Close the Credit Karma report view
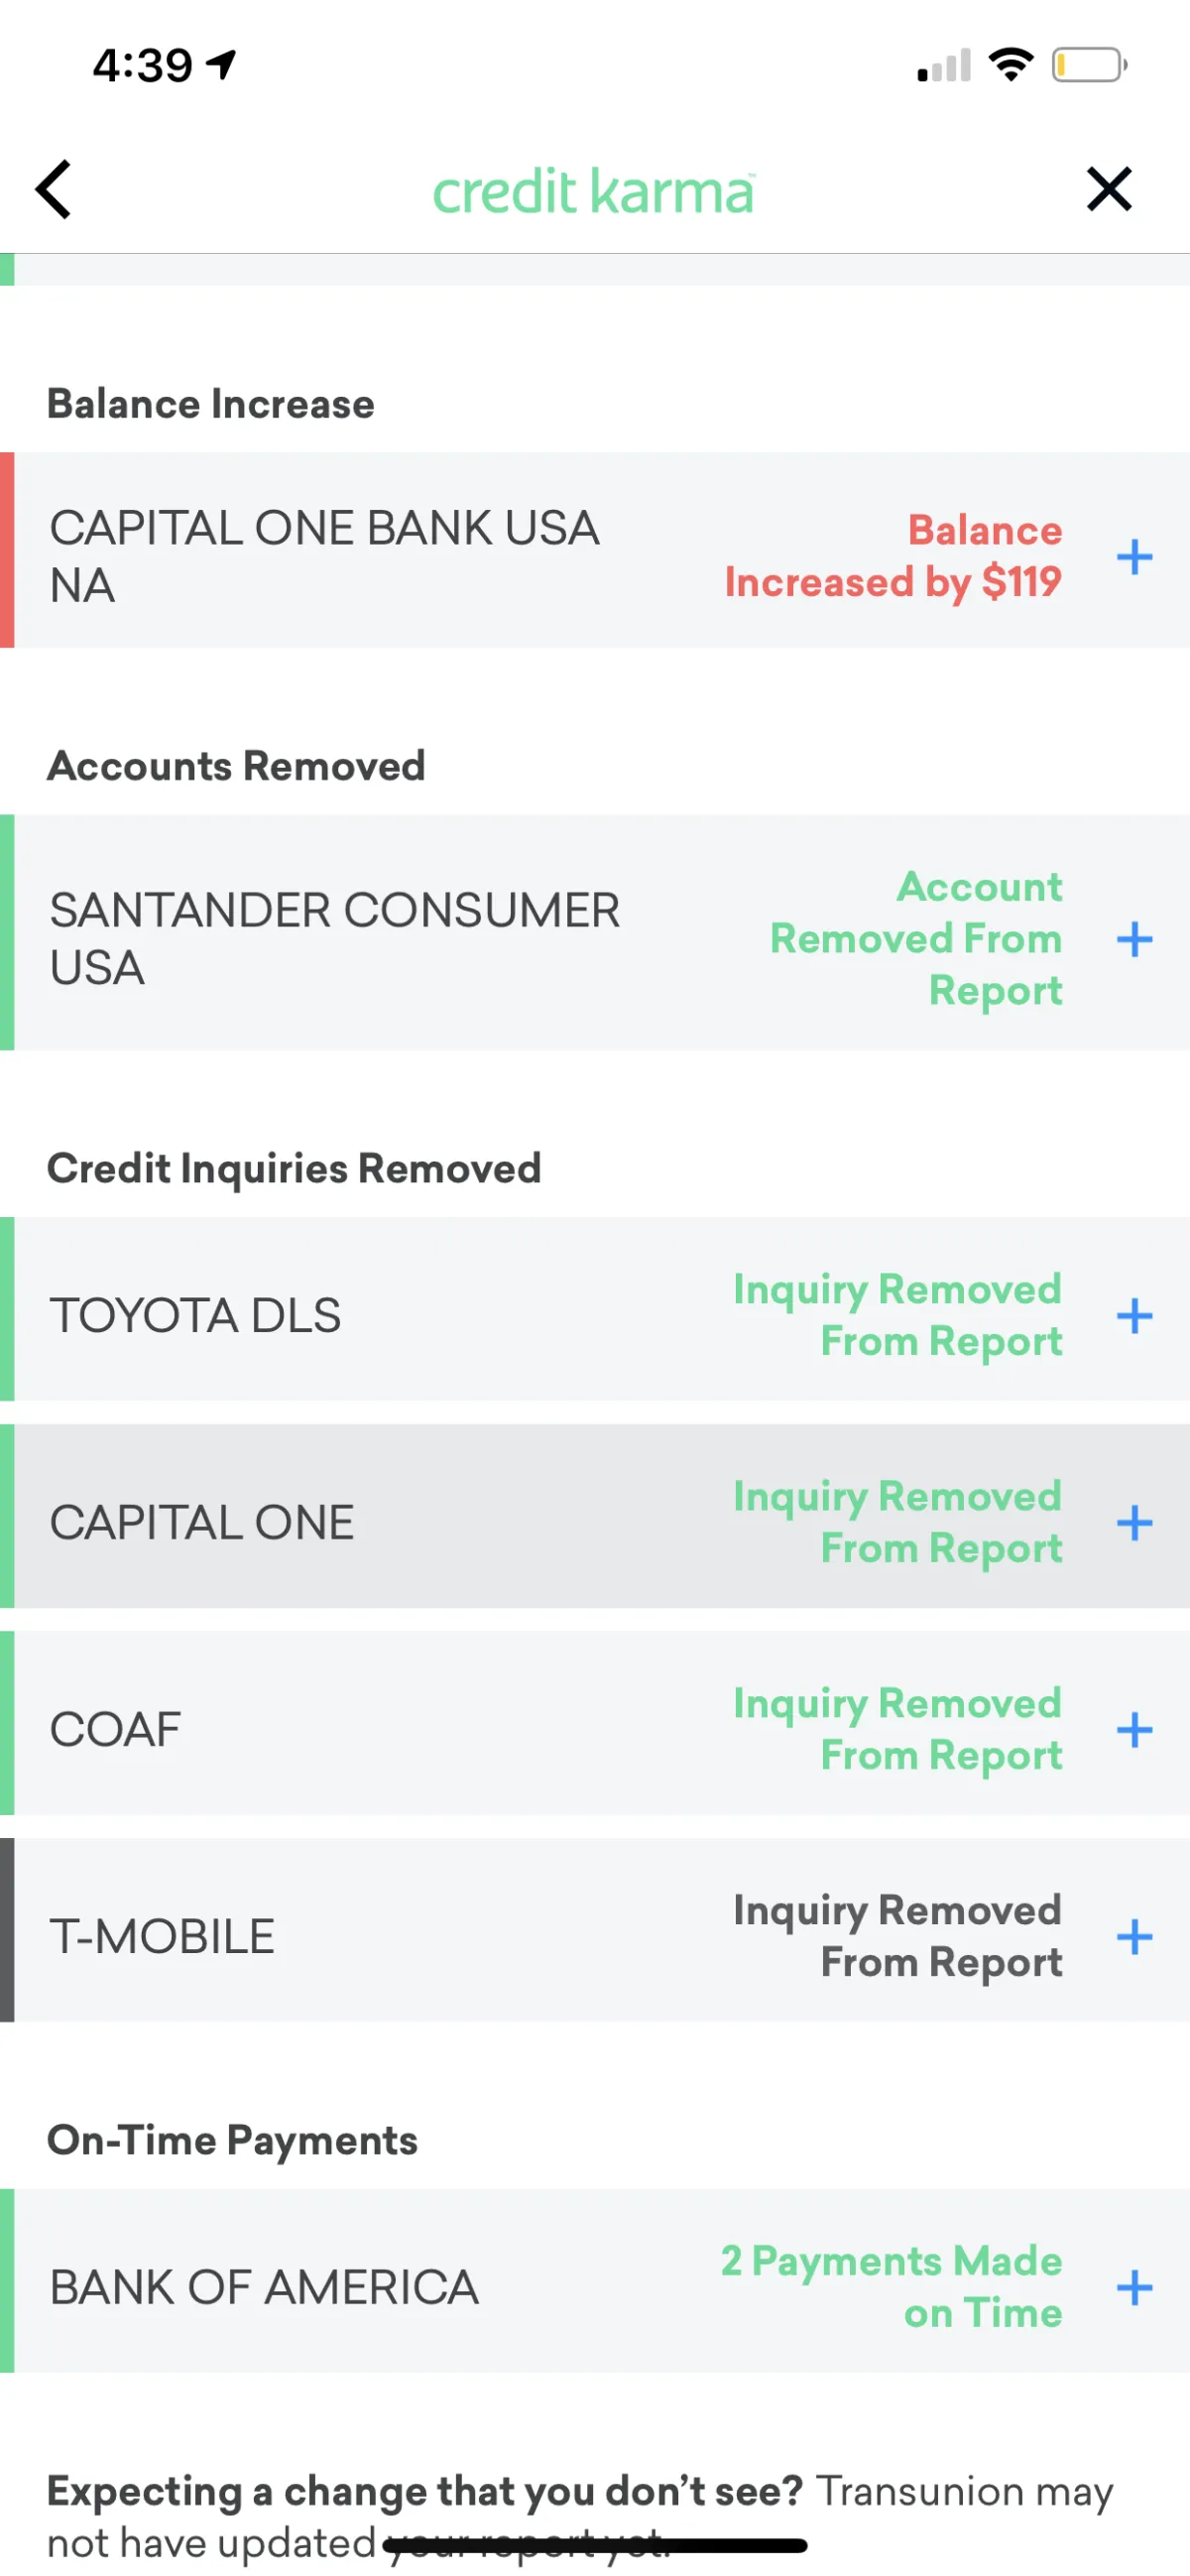1190x2576 pixels. click(x=1108, y=189)
